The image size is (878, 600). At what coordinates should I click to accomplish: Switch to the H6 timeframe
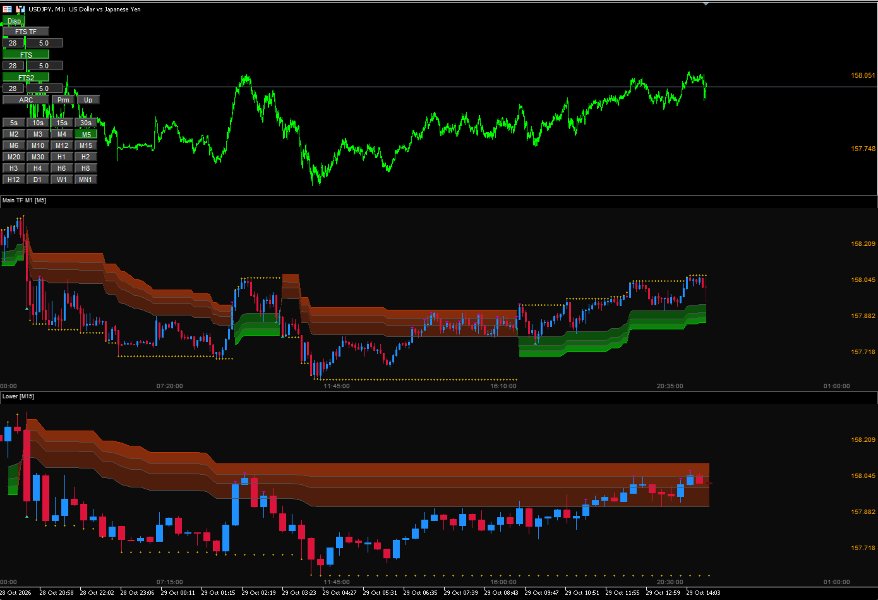tap(62, 168)
